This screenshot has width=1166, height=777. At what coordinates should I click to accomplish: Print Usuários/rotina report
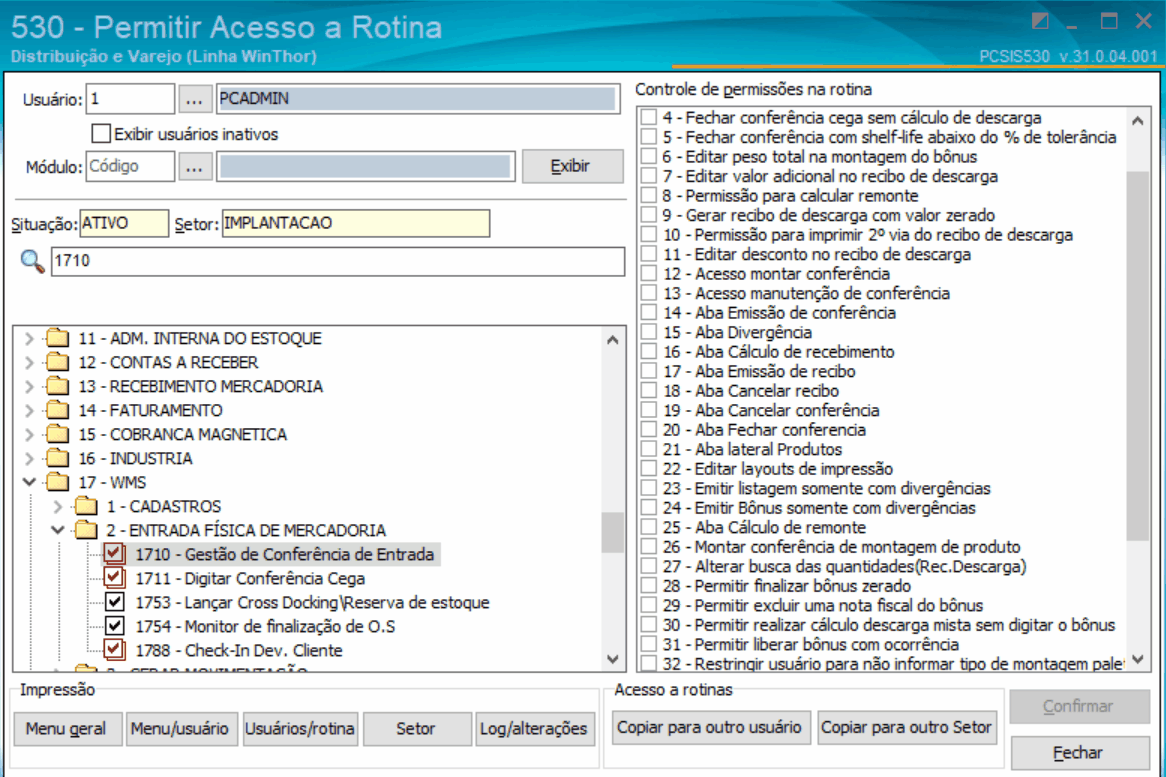pyautogui.click(x=300, y=729)
